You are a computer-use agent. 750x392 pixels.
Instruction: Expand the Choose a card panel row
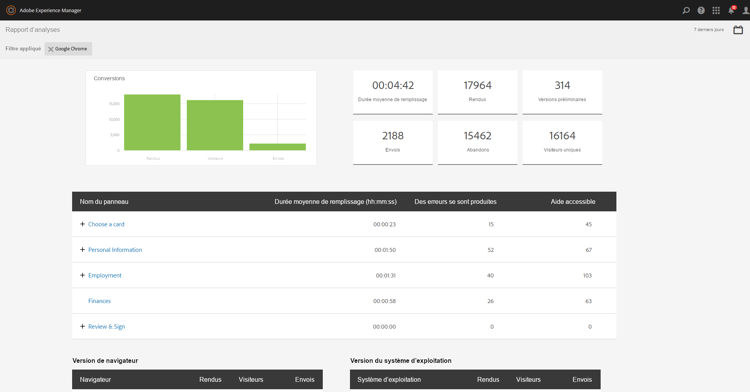(82, 224)
